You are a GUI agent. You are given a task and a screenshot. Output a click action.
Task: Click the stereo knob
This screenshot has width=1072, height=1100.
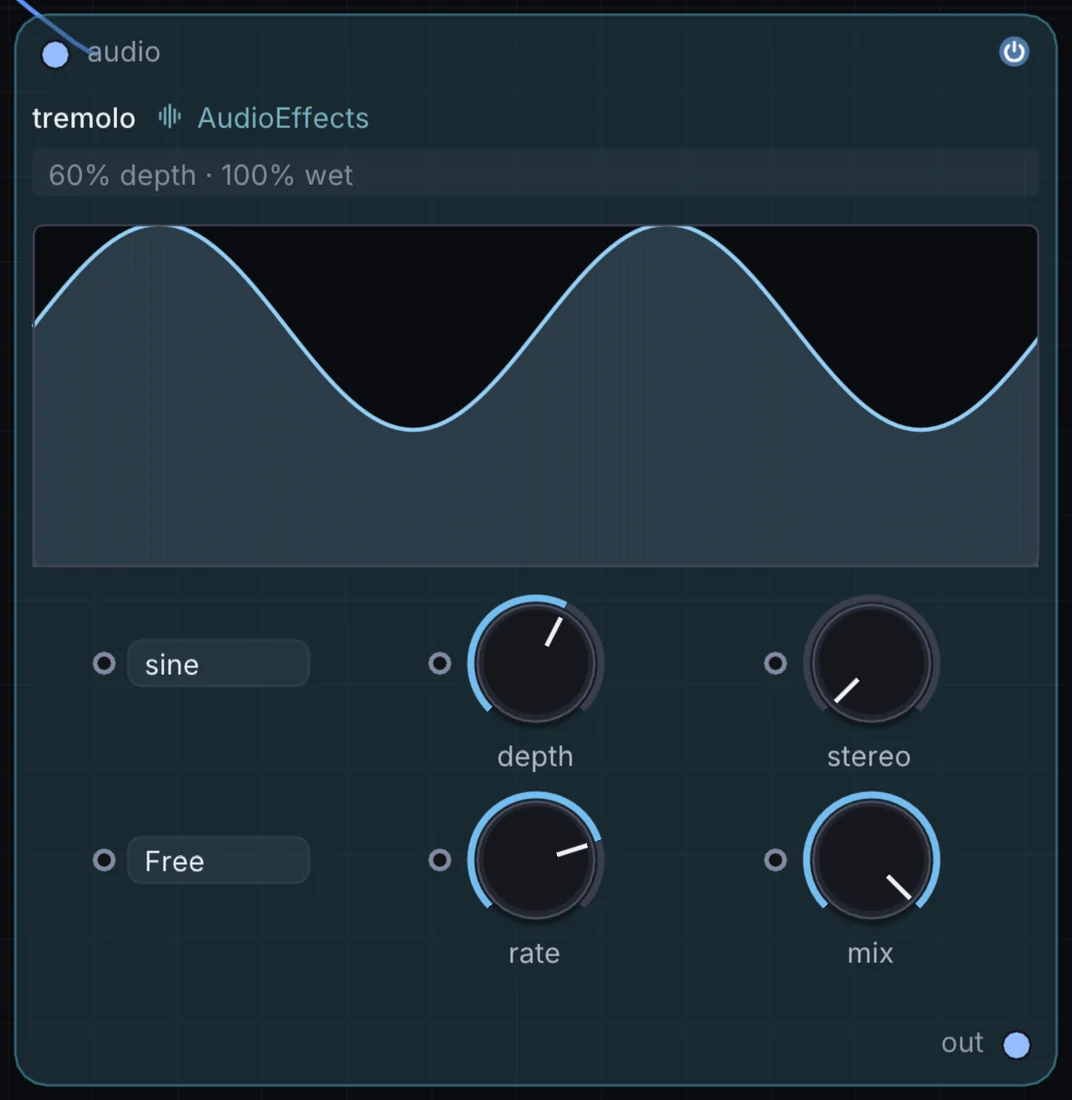[871, 663]
